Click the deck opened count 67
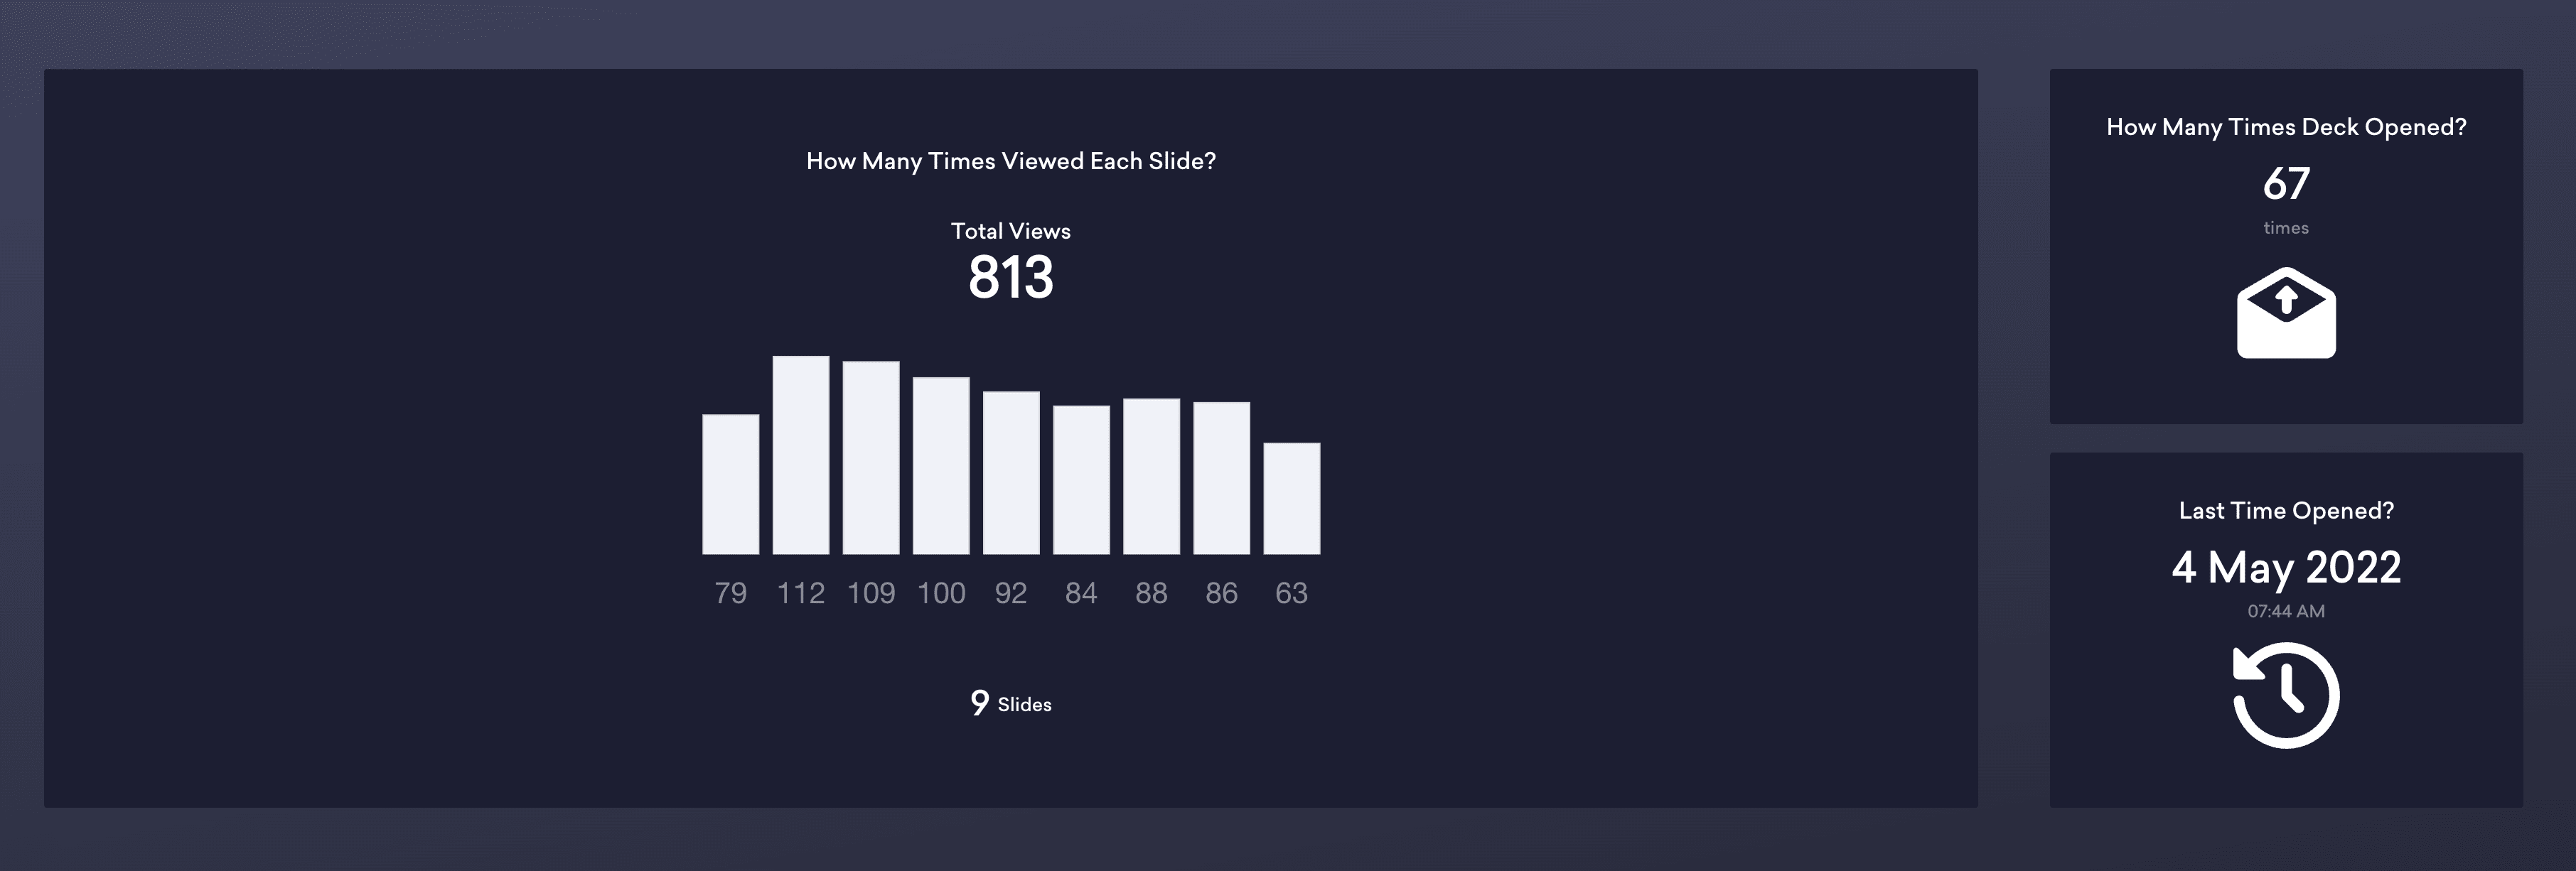Image resolution: width=2576 pixels, height=871 pixels. point(2286,183)
